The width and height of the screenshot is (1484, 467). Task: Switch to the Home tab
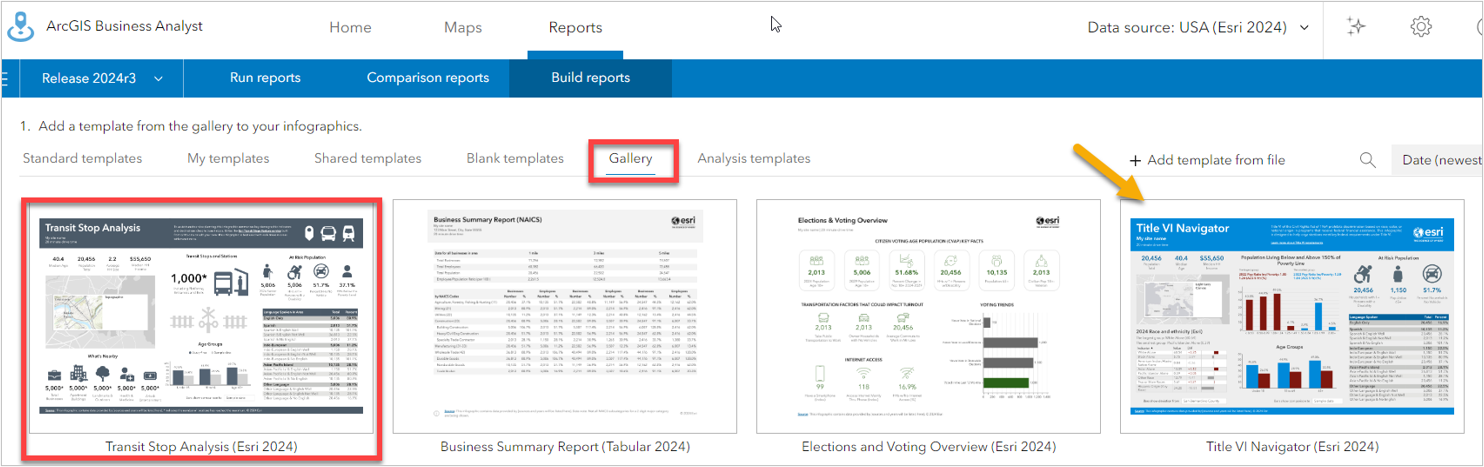[x=350, y=28]
